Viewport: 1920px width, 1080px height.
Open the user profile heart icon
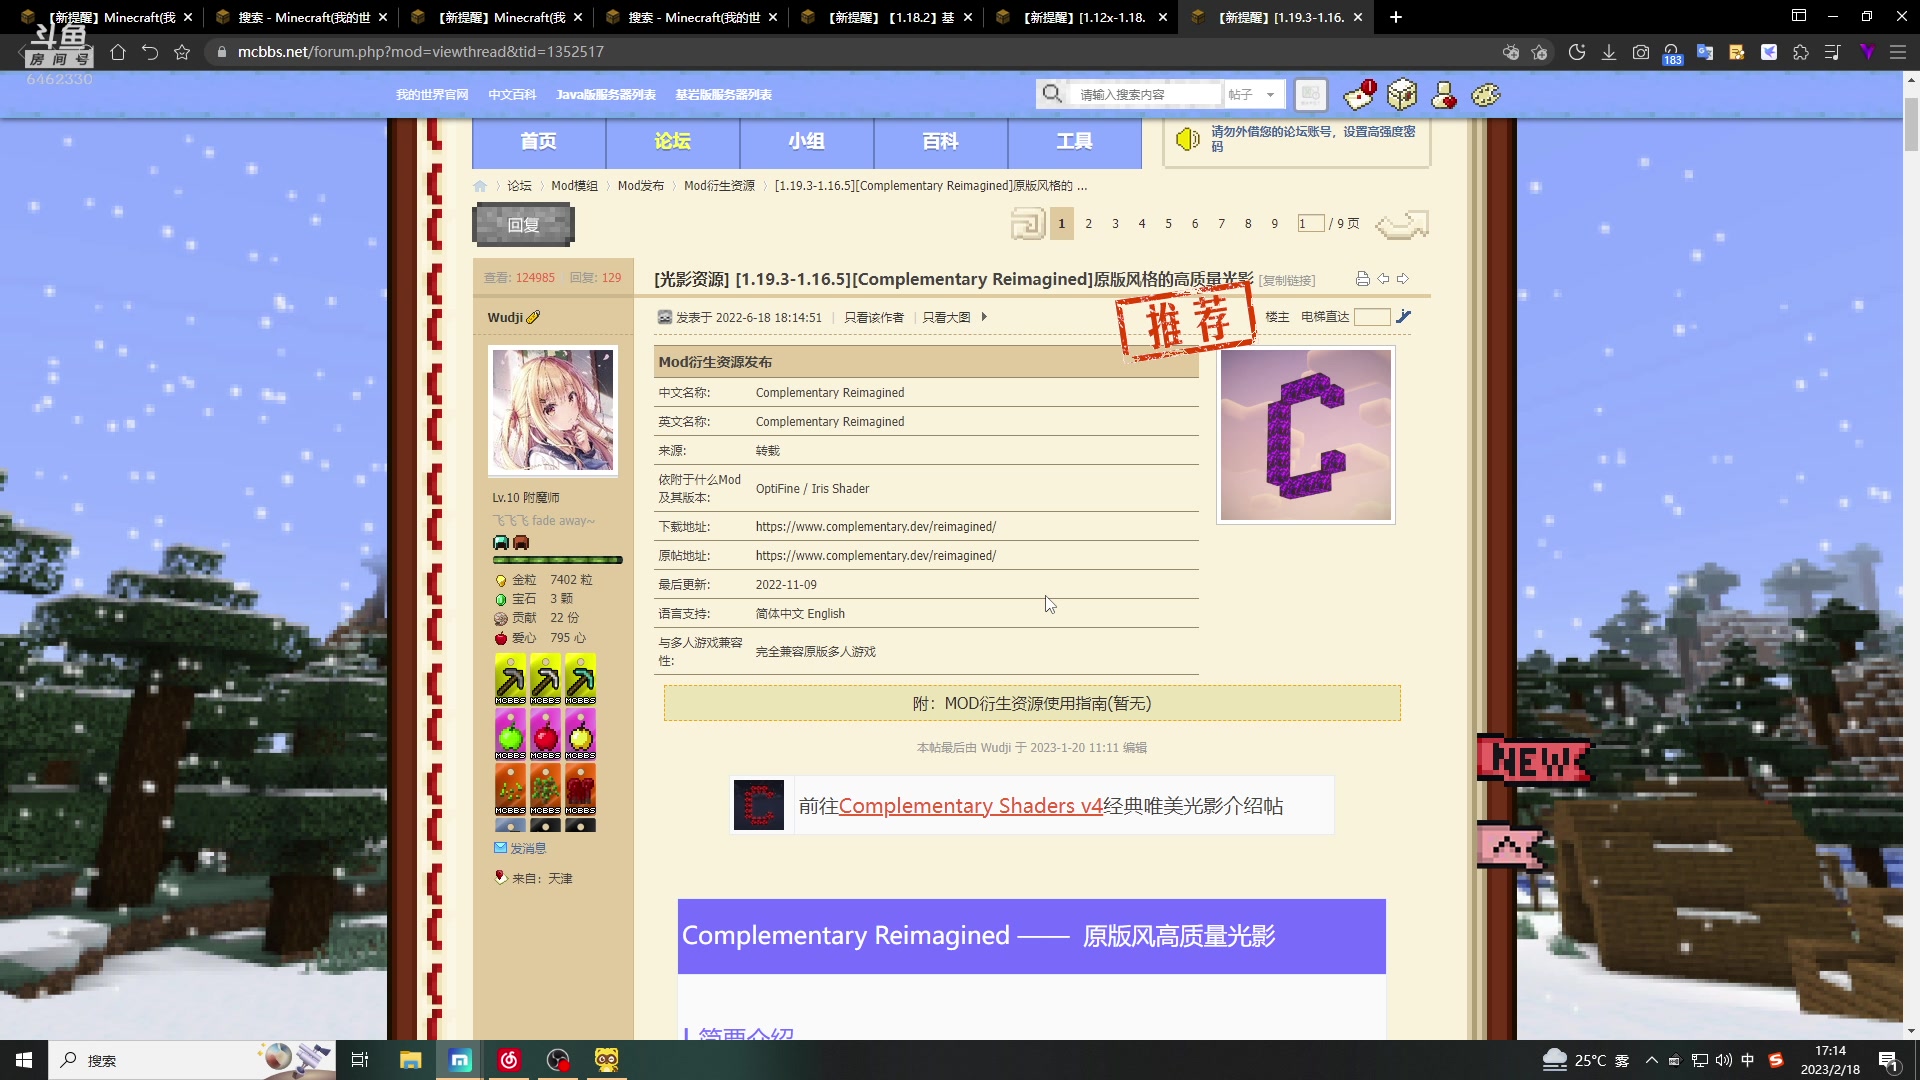click(x=1444, y=95)
